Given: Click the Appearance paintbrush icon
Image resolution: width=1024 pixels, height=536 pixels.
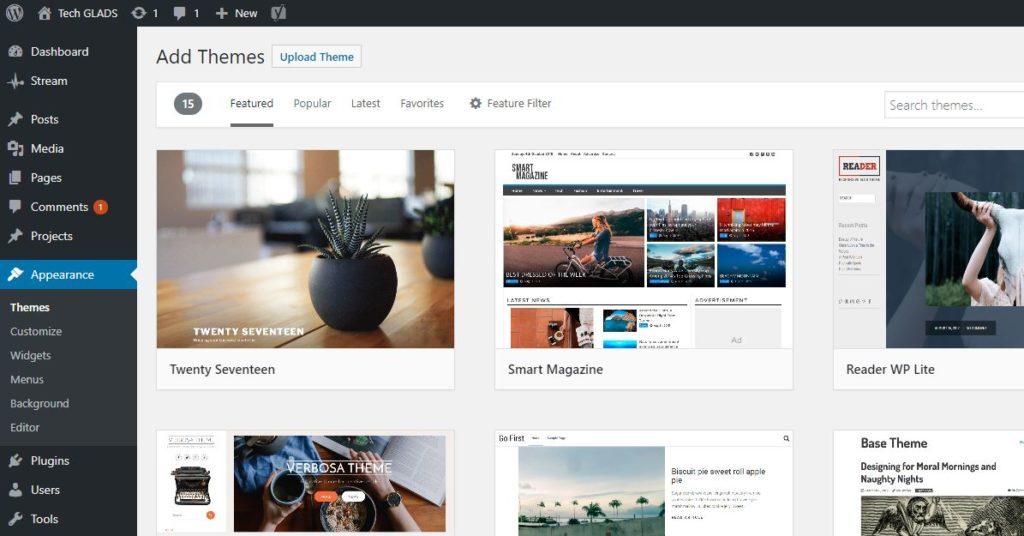Looking at the screenshot, I should coord(16,274).
